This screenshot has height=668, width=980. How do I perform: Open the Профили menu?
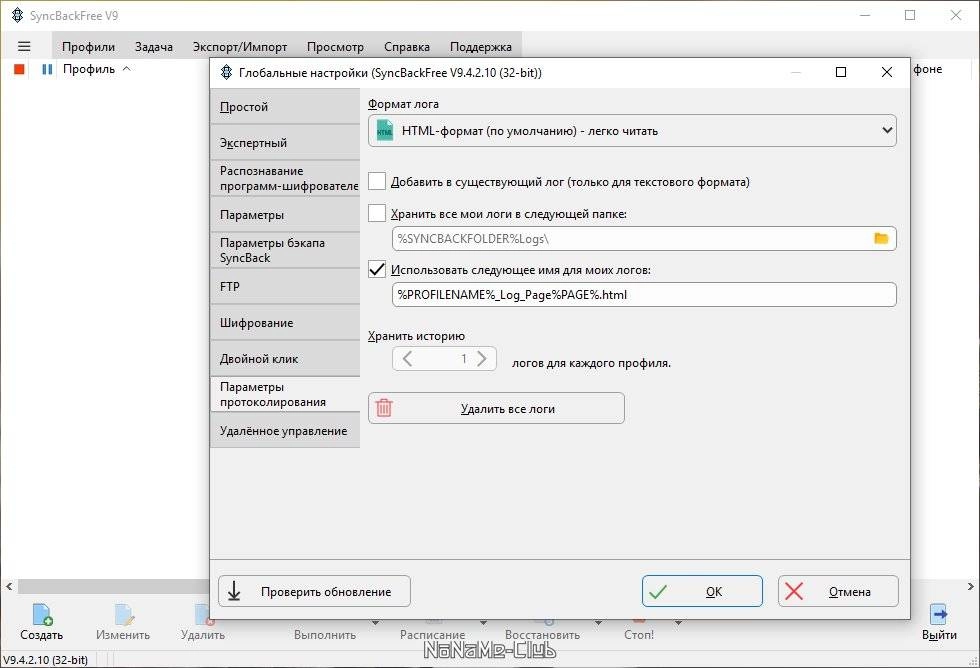coord(88,46)
